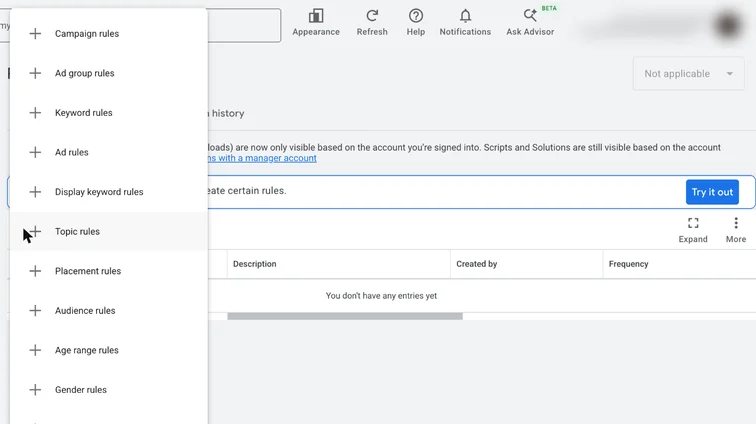The width and height of the screenshot is (756, 424).
Task: Select Age range rules entry
Action: coord(109,350)
